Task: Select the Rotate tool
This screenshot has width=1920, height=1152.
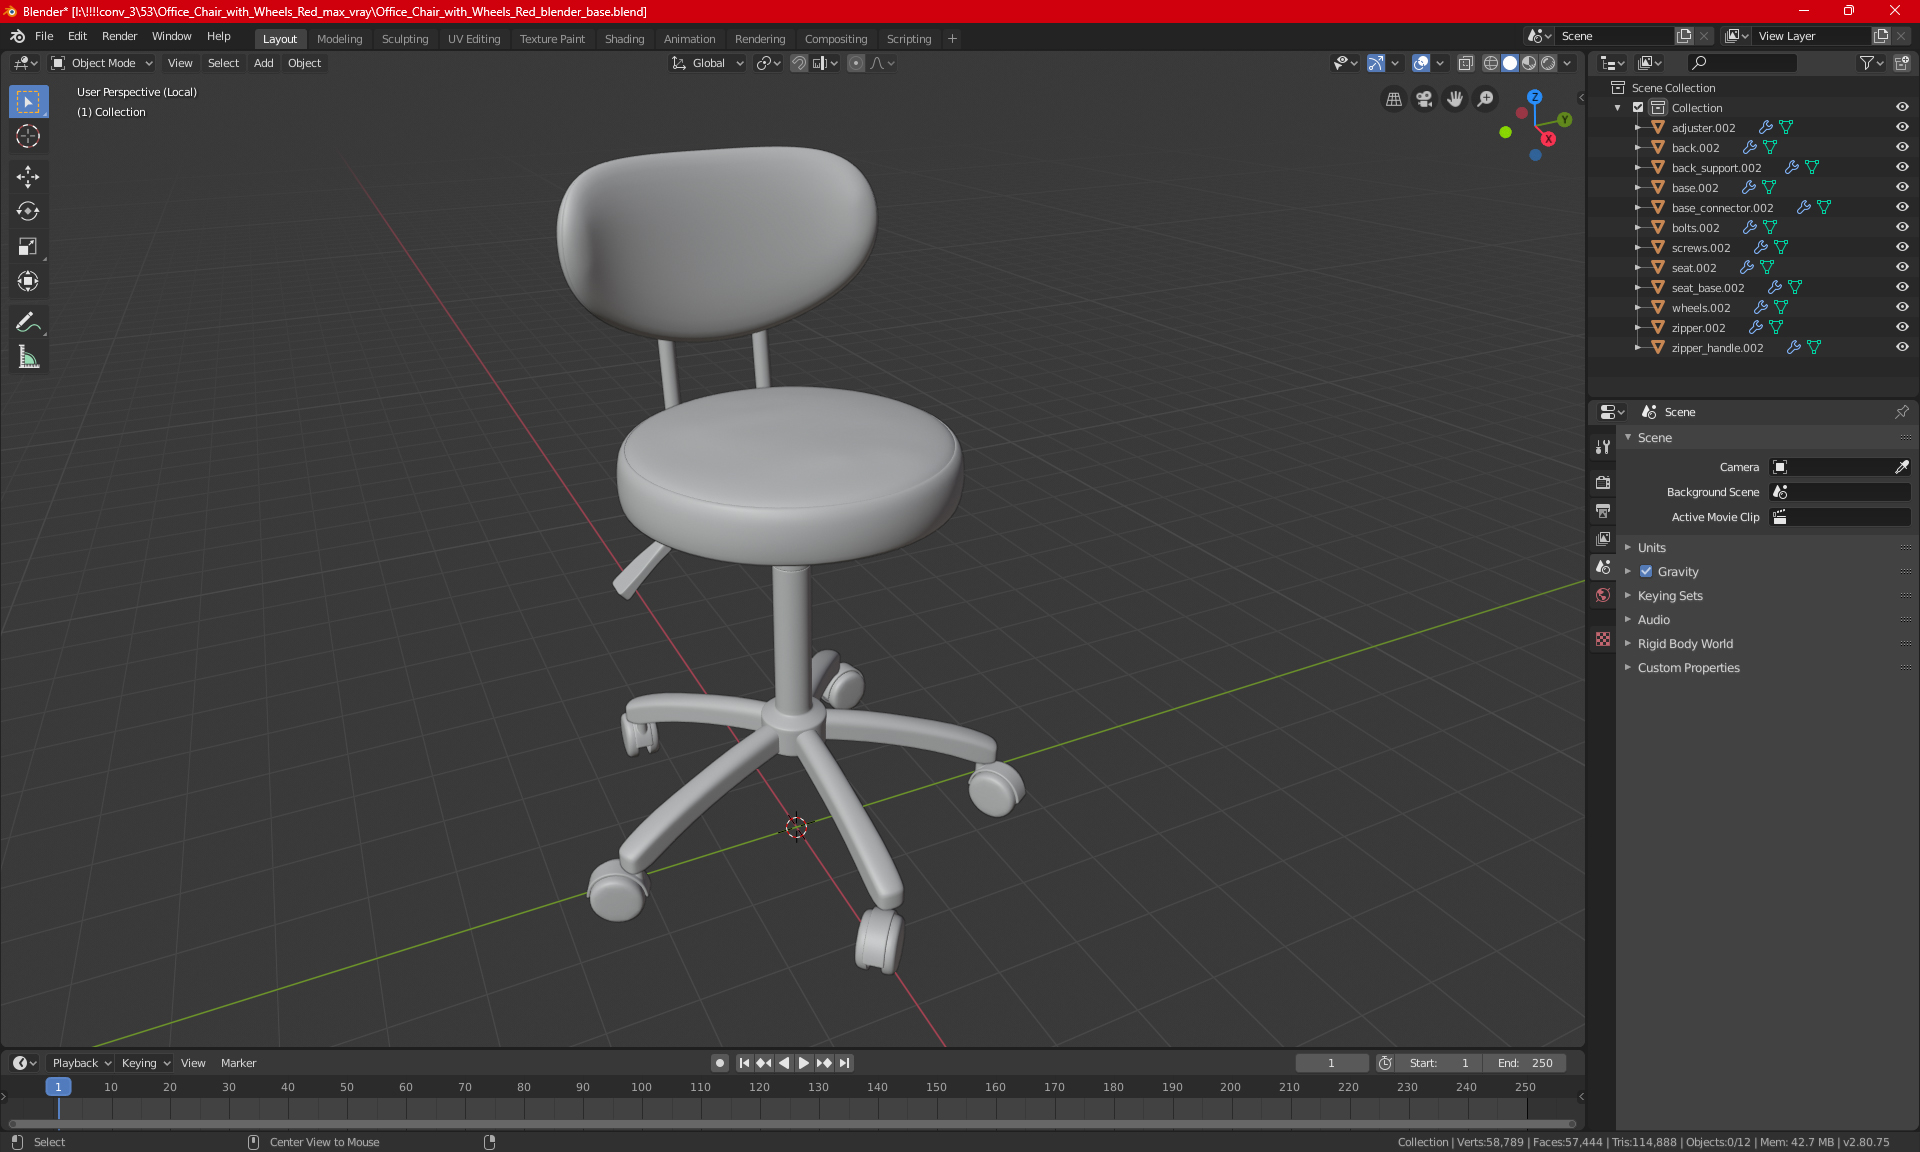Action: 28,211
